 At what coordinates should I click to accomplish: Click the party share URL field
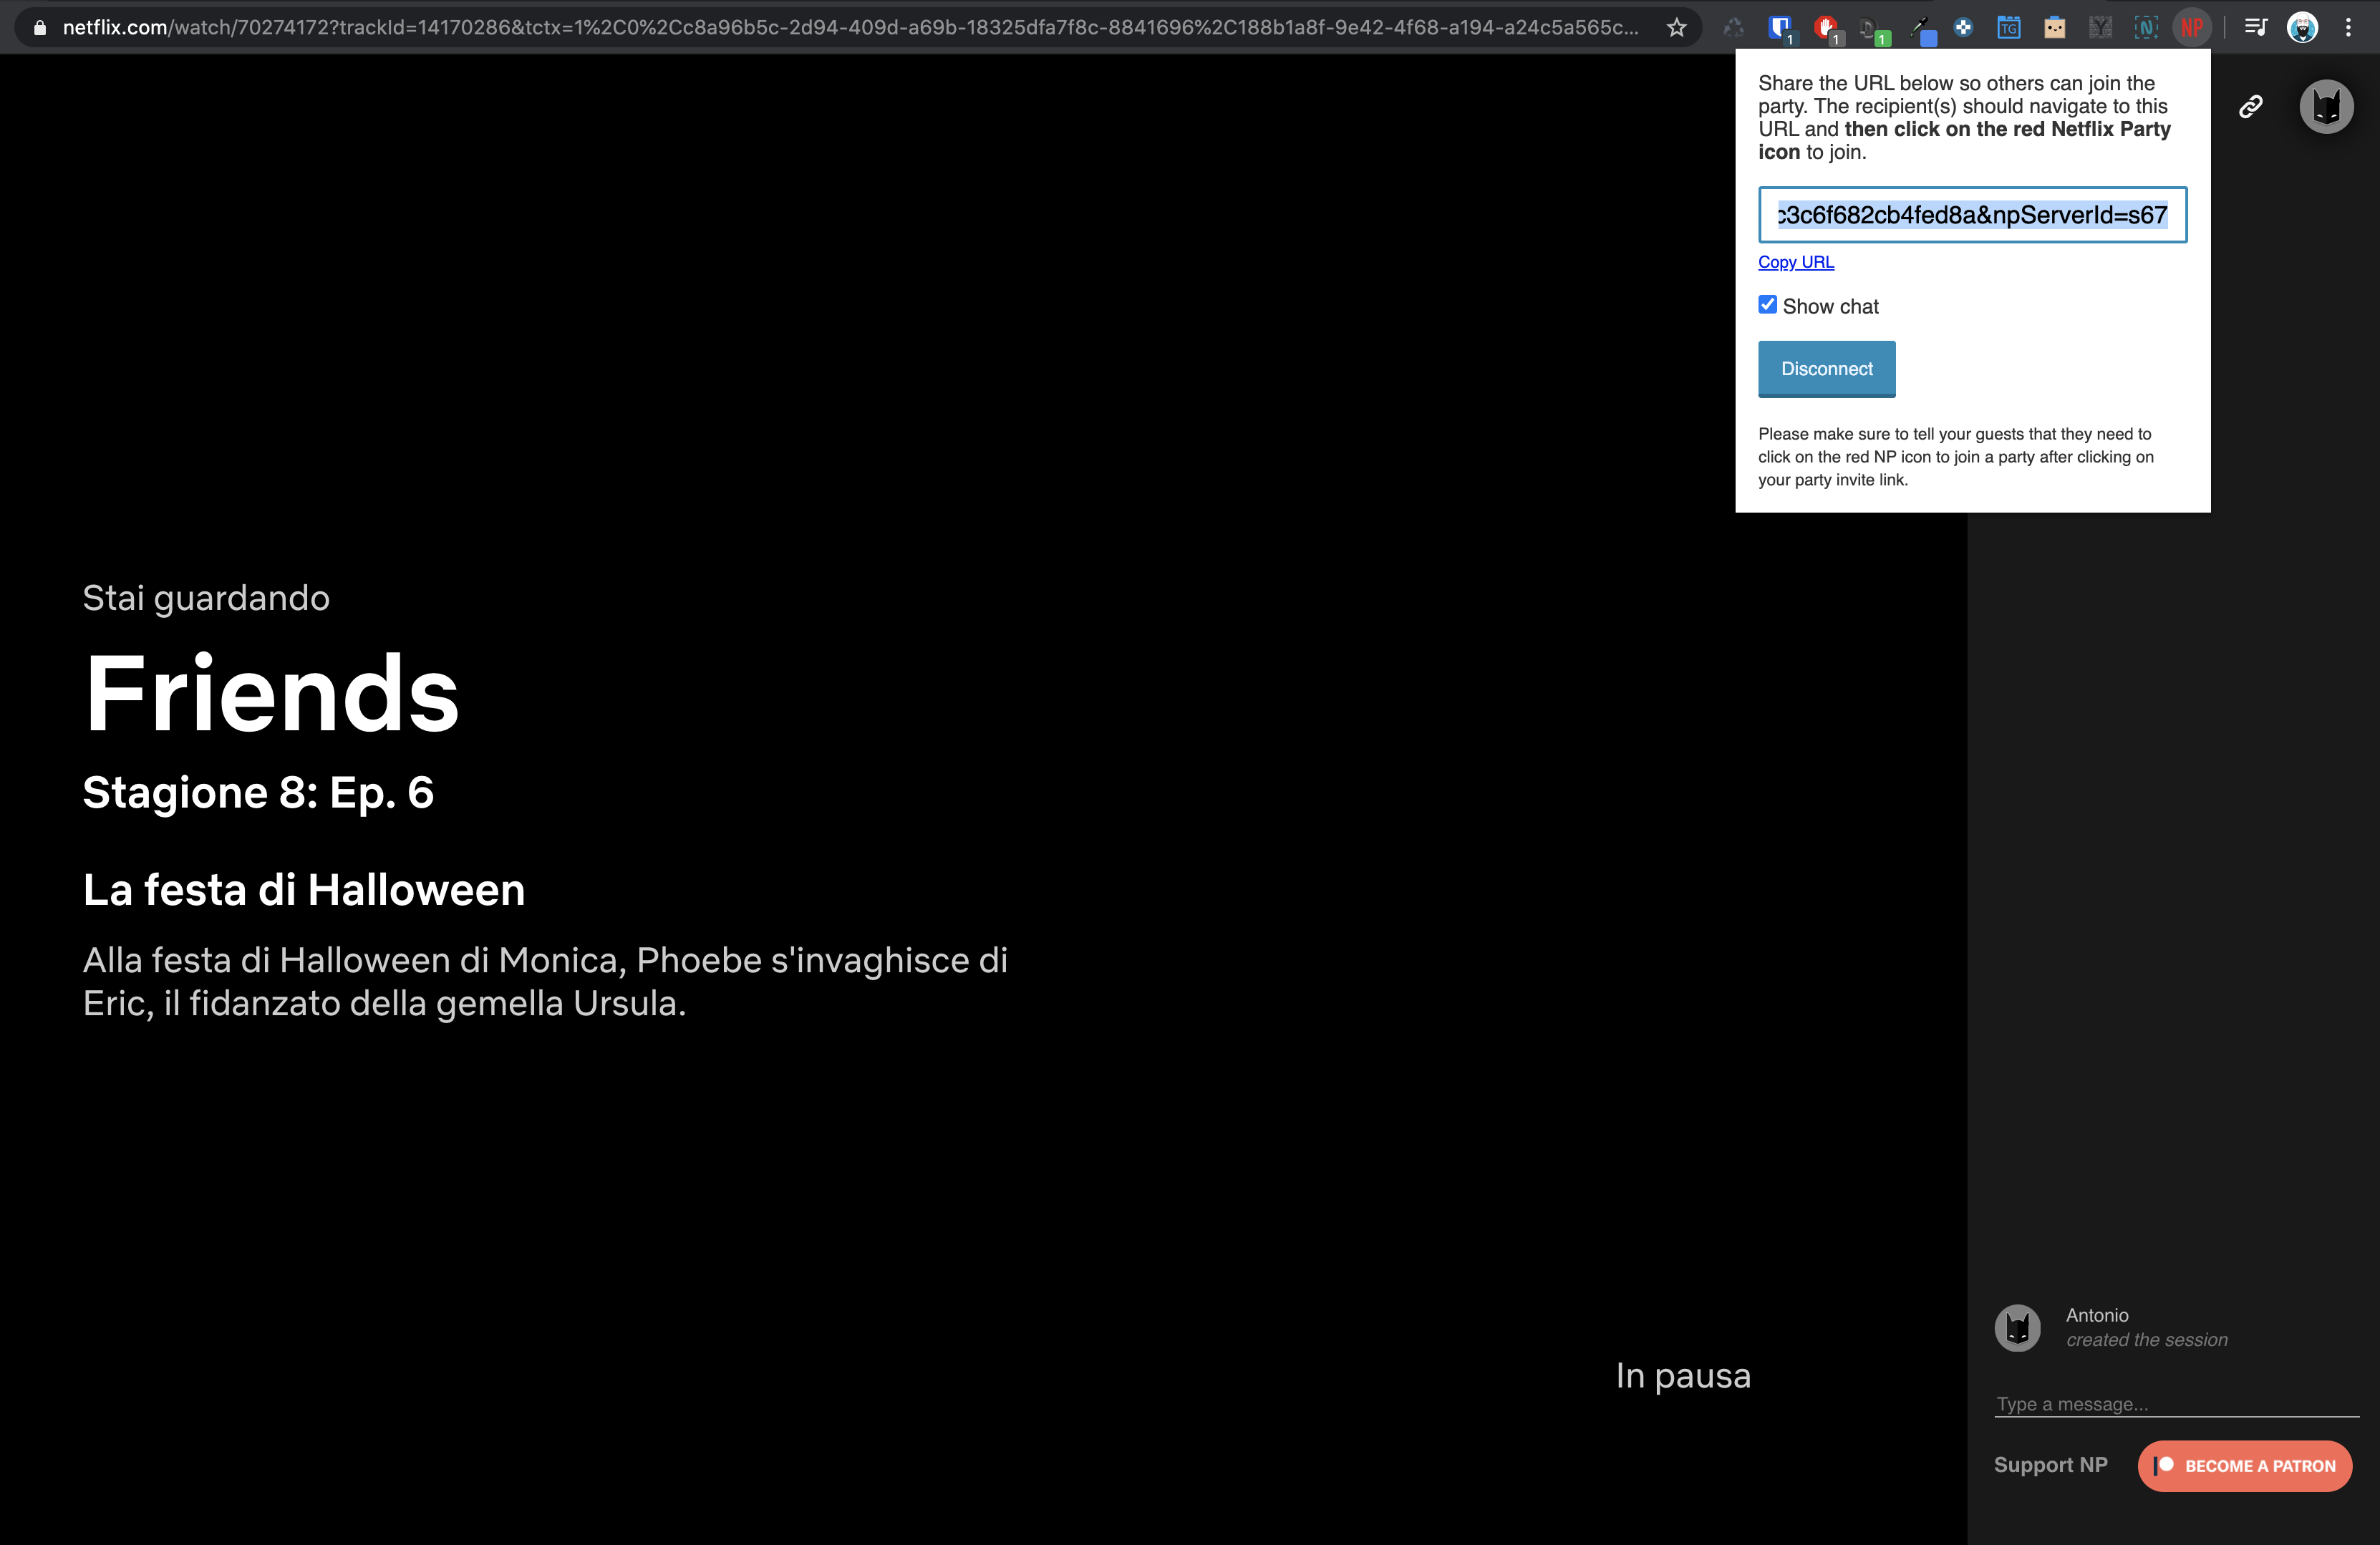1972,215
